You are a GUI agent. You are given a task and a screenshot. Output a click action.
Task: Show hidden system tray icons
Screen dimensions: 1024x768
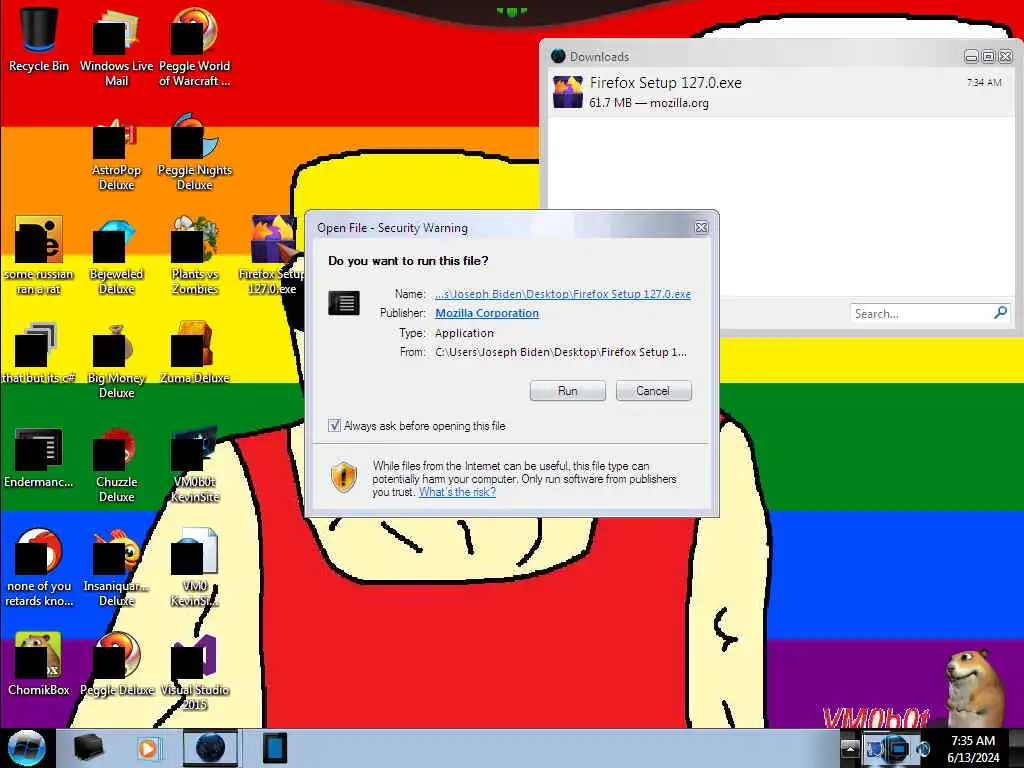pyautogui.click(x=850, y=748)
